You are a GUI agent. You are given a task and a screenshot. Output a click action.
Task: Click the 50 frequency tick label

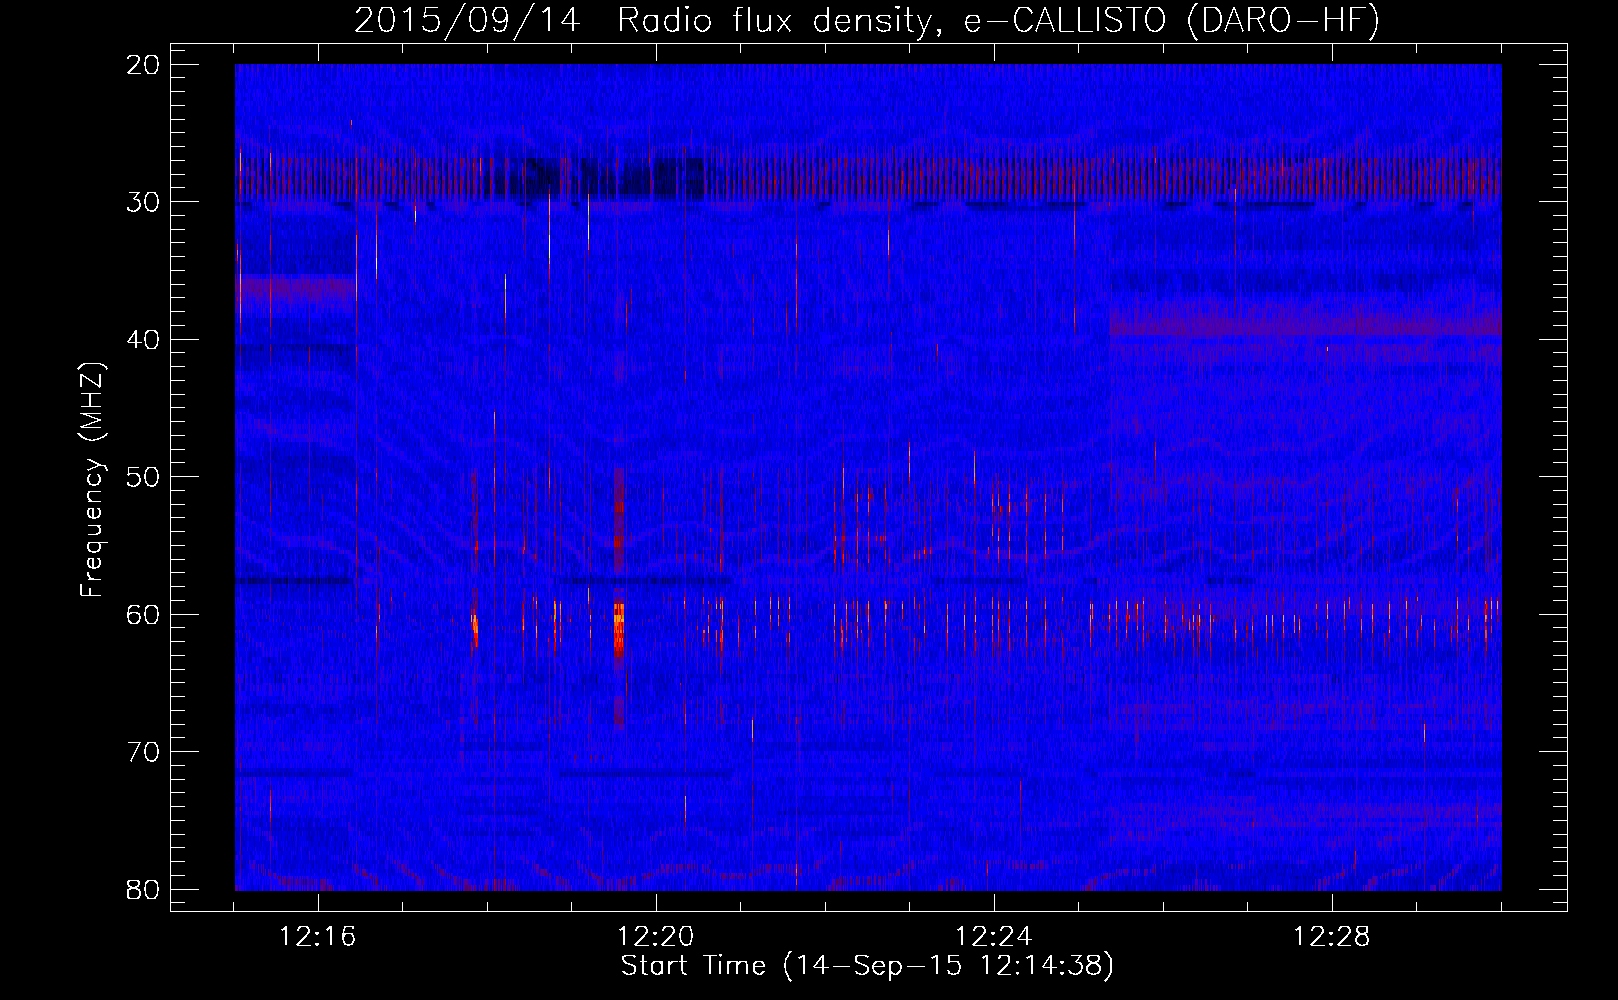pos(144,477)
